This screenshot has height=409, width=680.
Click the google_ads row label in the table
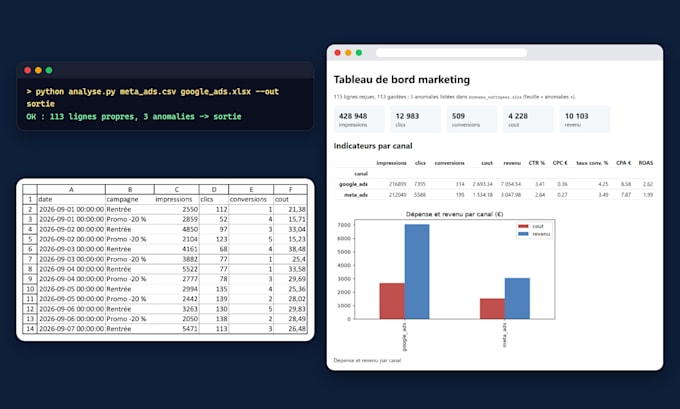(353, 184)
